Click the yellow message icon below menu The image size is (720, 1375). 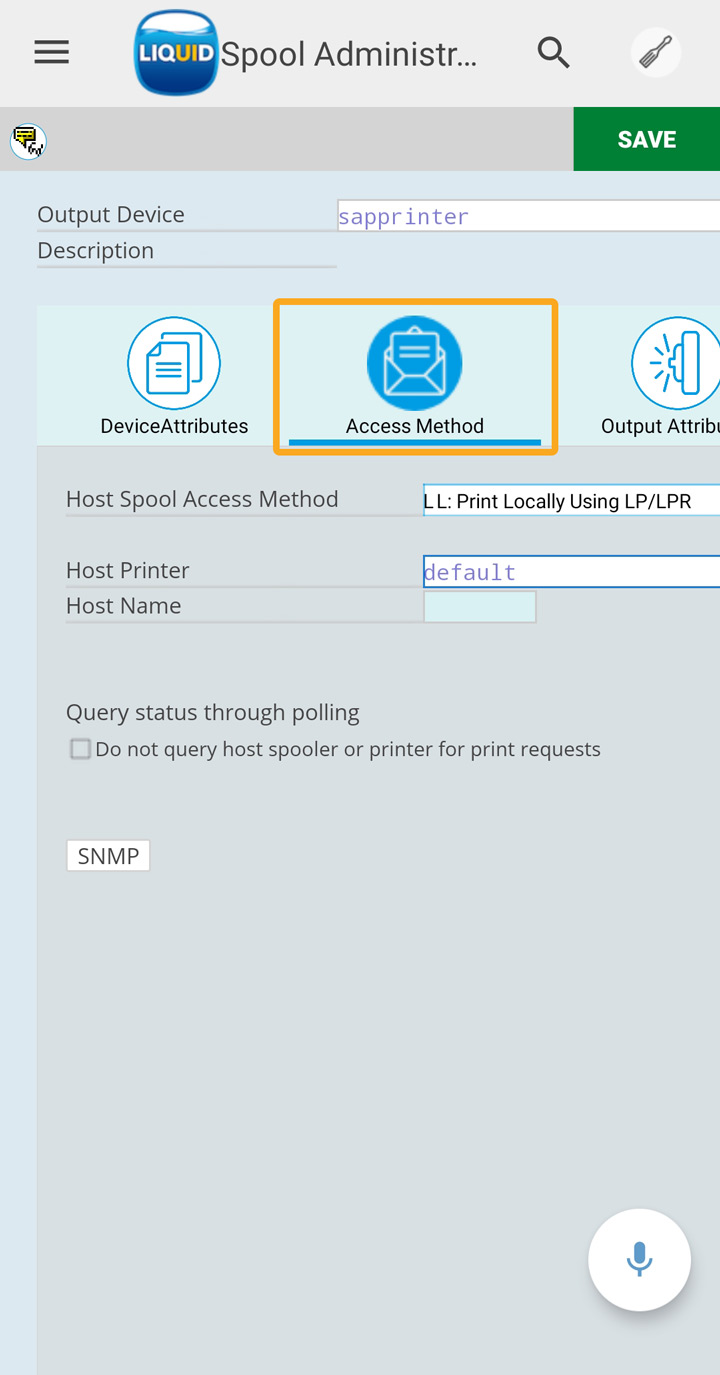point(28,140)
